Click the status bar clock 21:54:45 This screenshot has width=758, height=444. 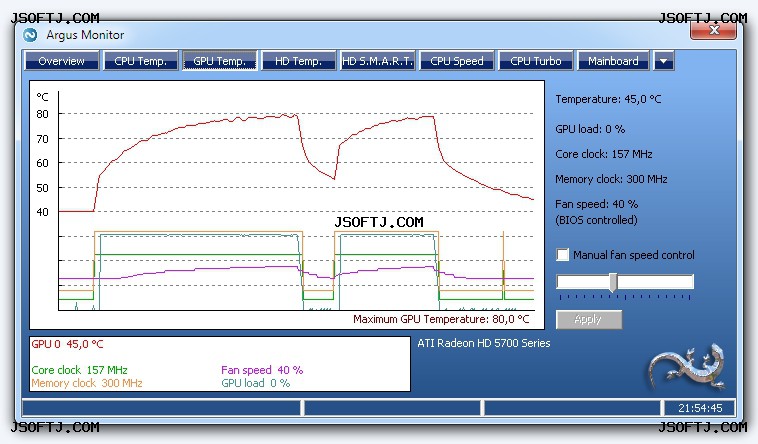click(700, 408)
